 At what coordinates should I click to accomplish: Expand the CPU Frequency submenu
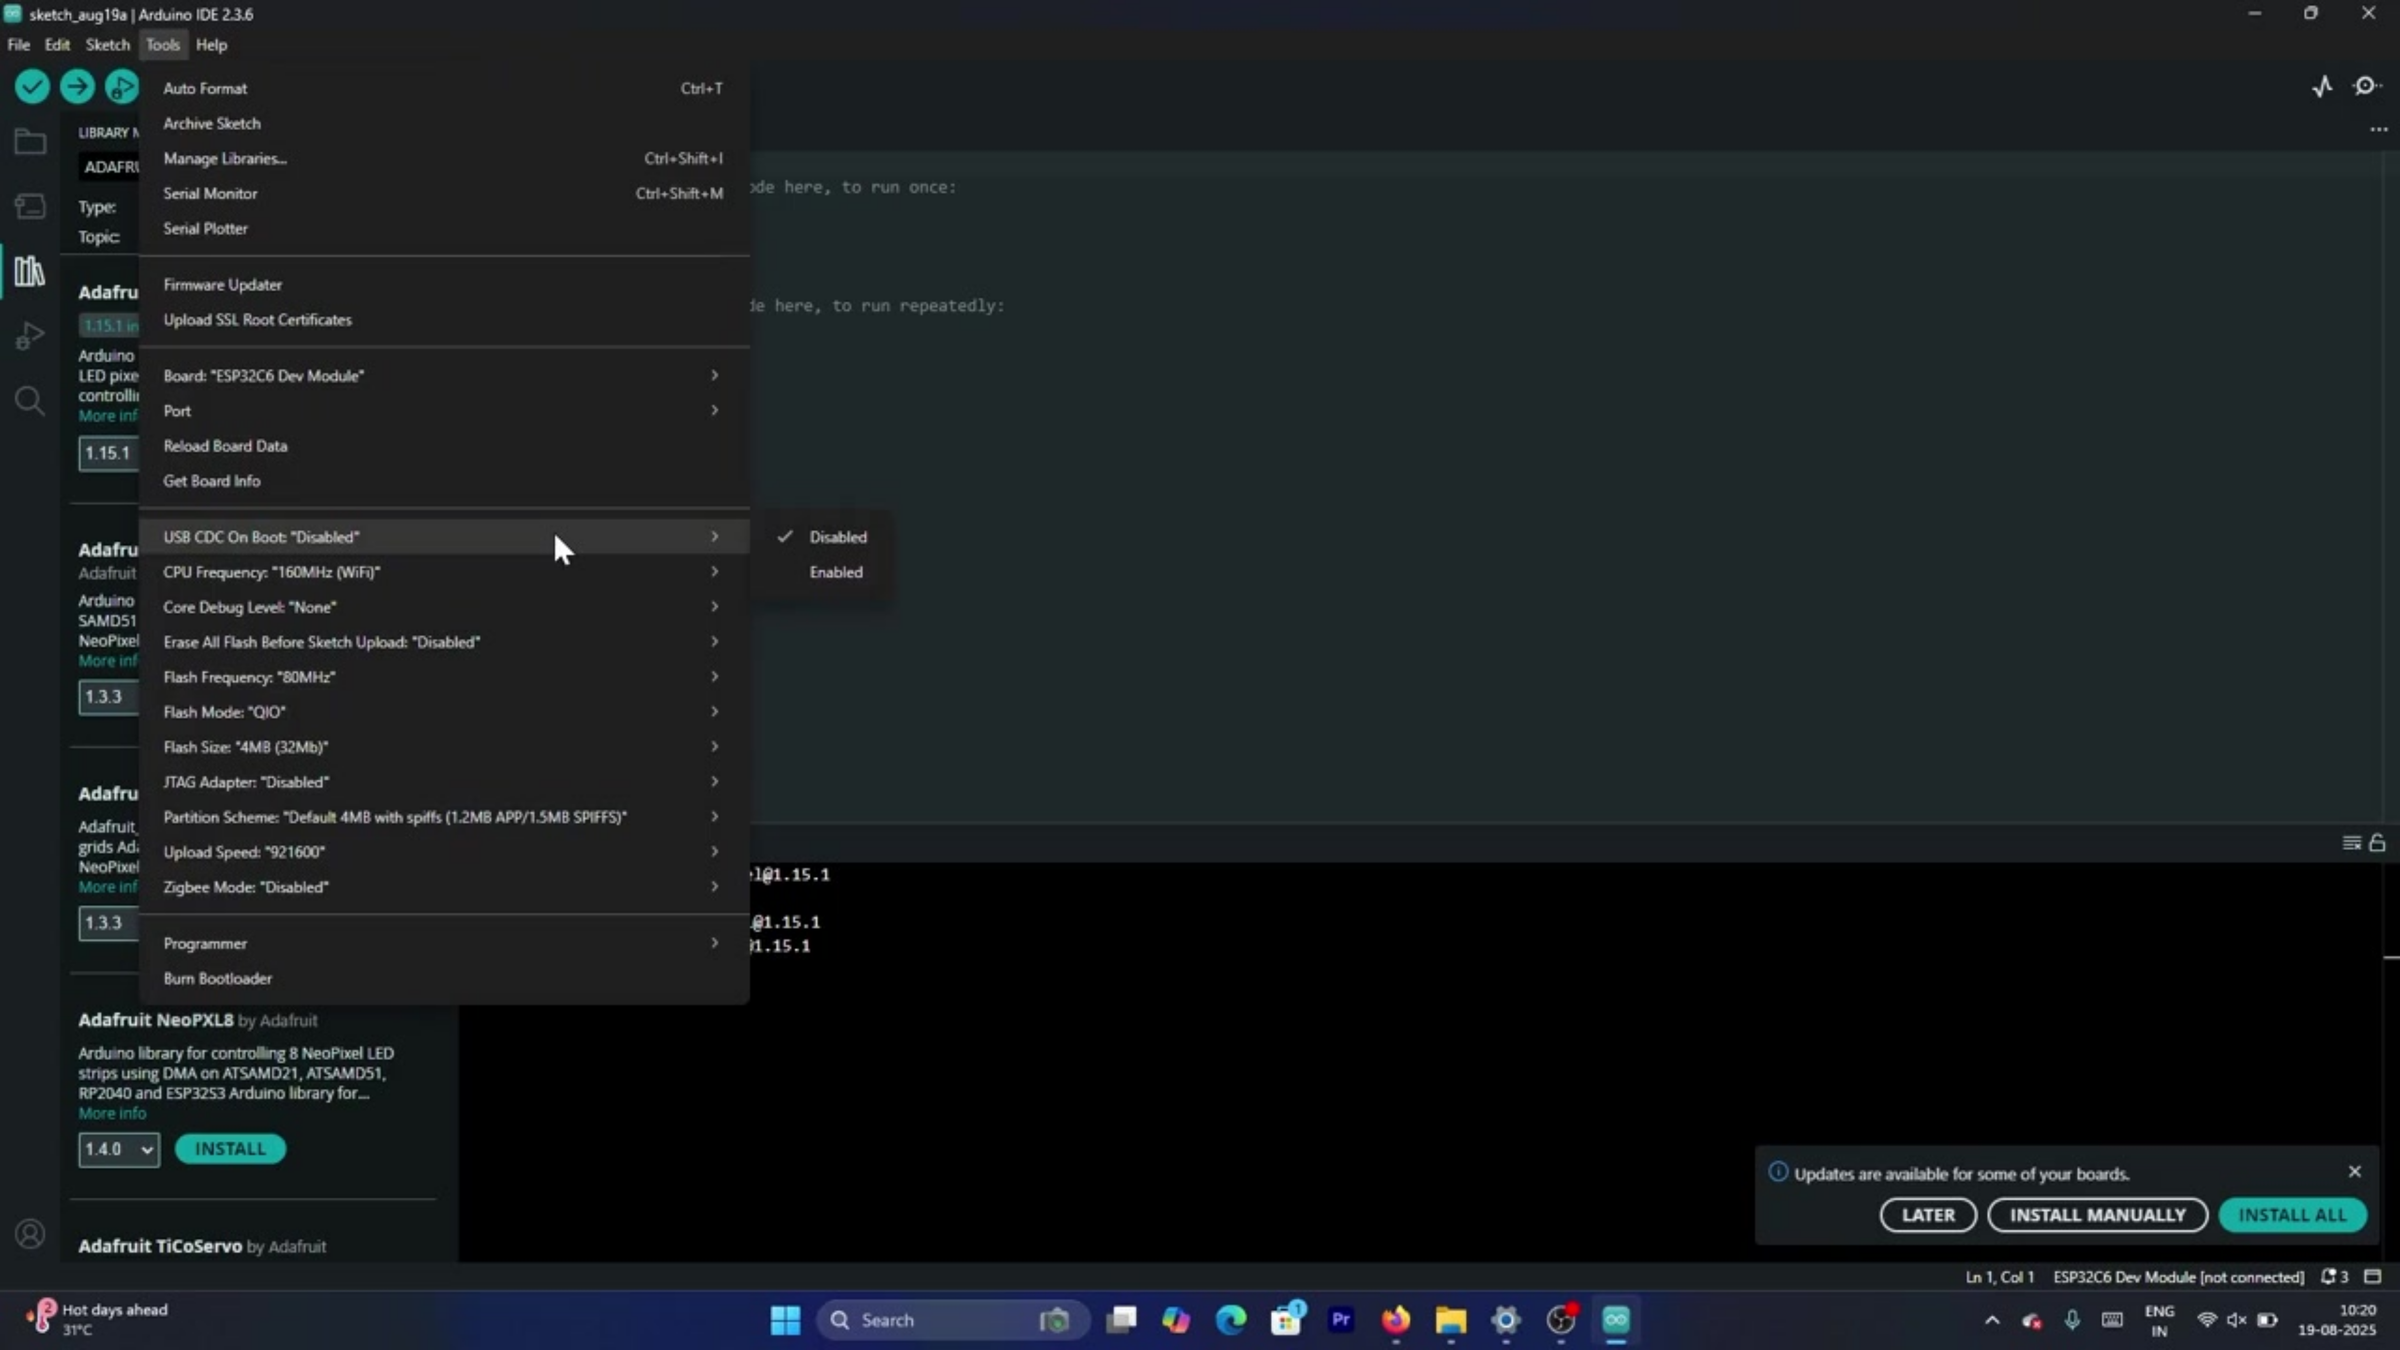click(444, 572)
